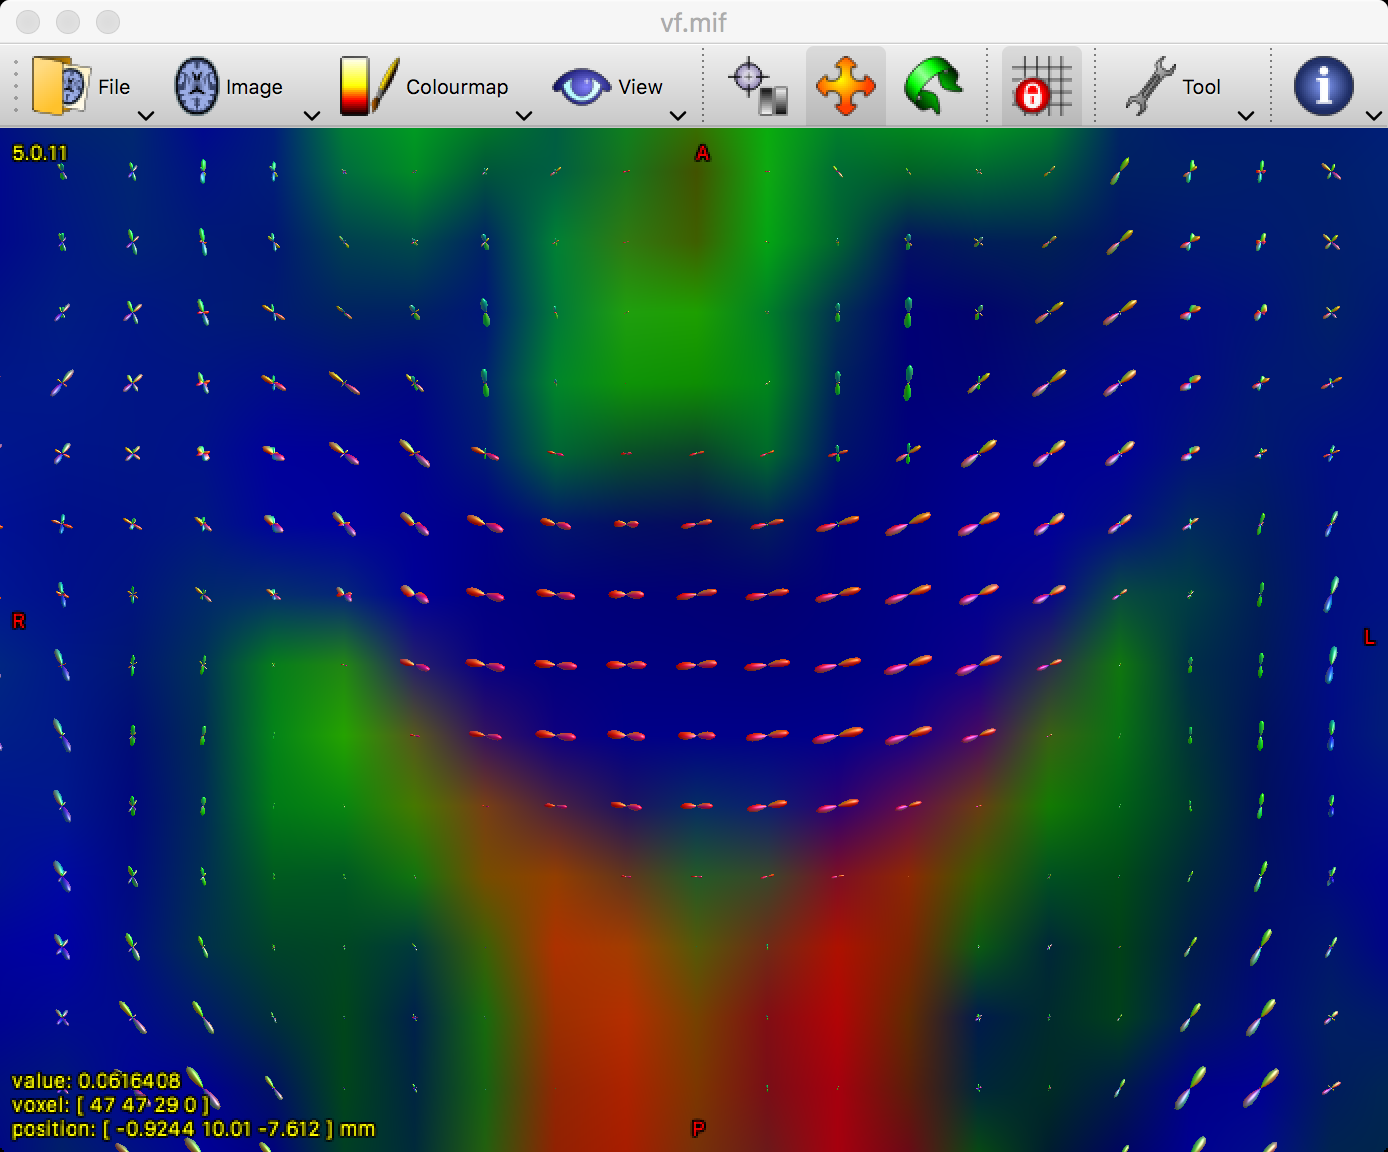Click the vf.mif window title

click(694, 22)
